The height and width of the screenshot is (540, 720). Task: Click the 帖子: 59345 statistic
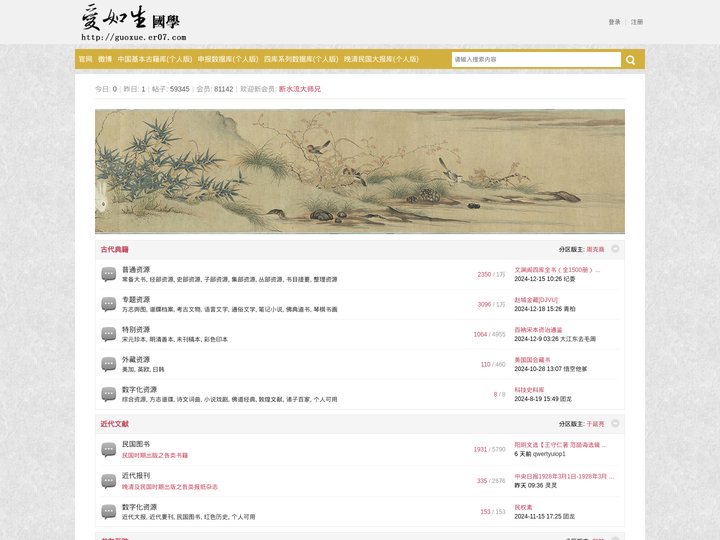[170, 89]
